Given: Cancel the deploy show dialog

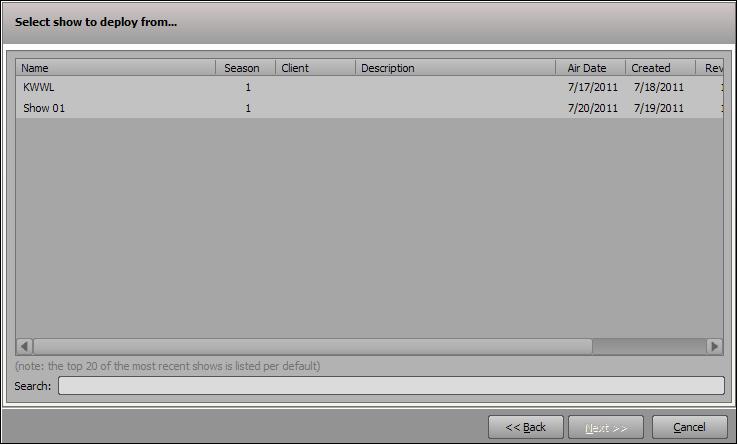Looking at the screenshot, I should tap(690, 427).
